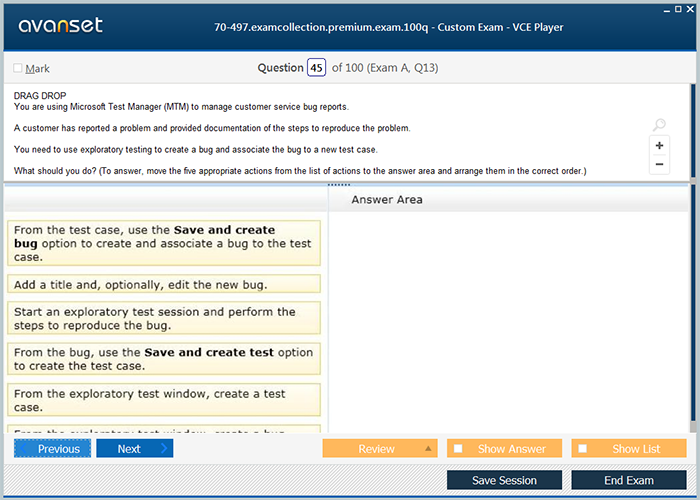
Task: Click the avanset logo
Action: pos(61,25)
